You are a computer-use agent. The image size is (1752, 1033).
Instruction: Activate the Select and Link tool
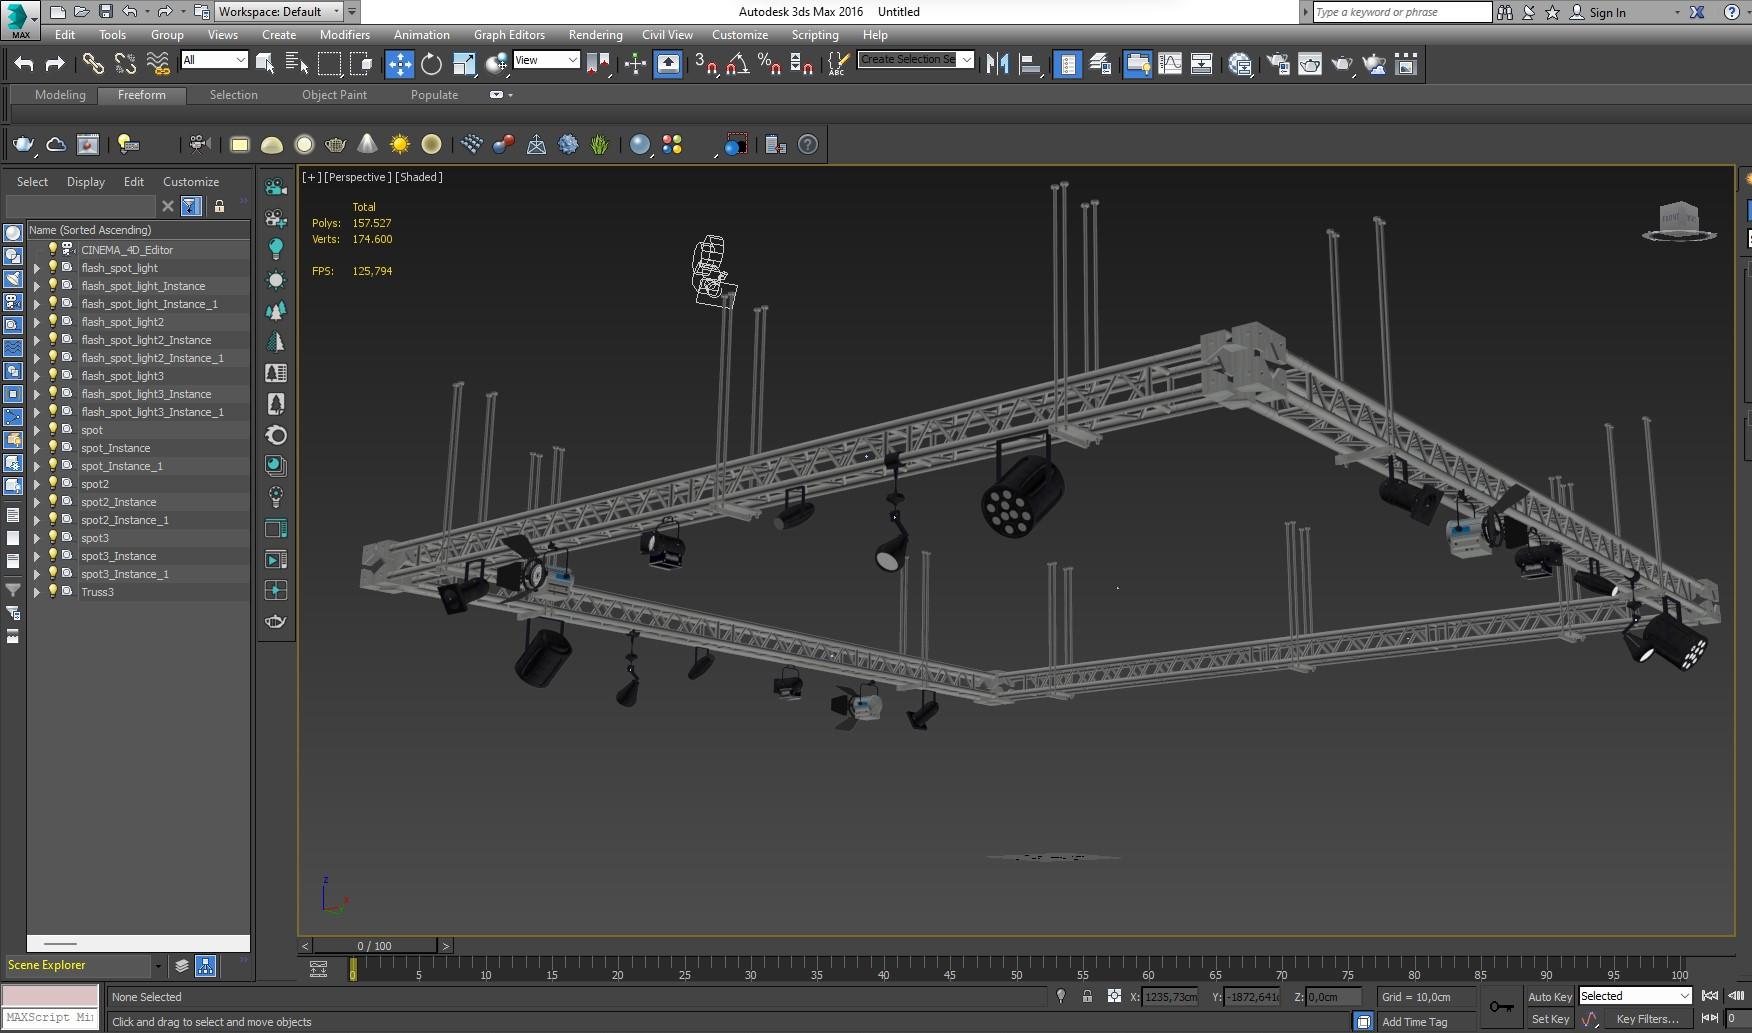pyautogui.click(x=94, y=63)
